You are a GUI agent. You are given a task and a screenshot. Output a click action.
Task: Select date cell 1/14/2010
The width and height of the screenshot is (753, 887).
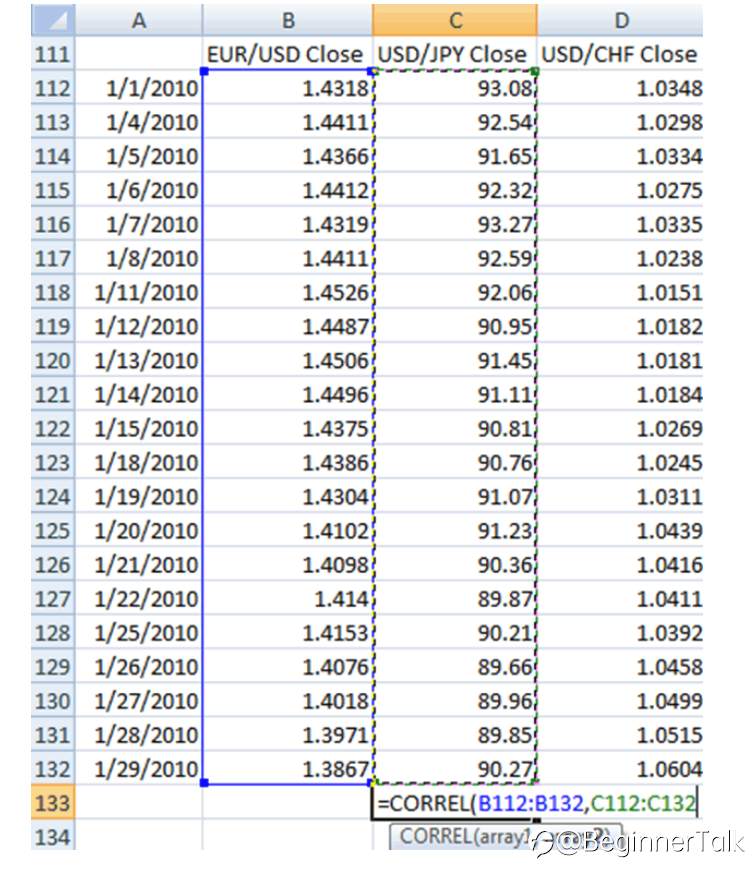[x=139, y=394]
